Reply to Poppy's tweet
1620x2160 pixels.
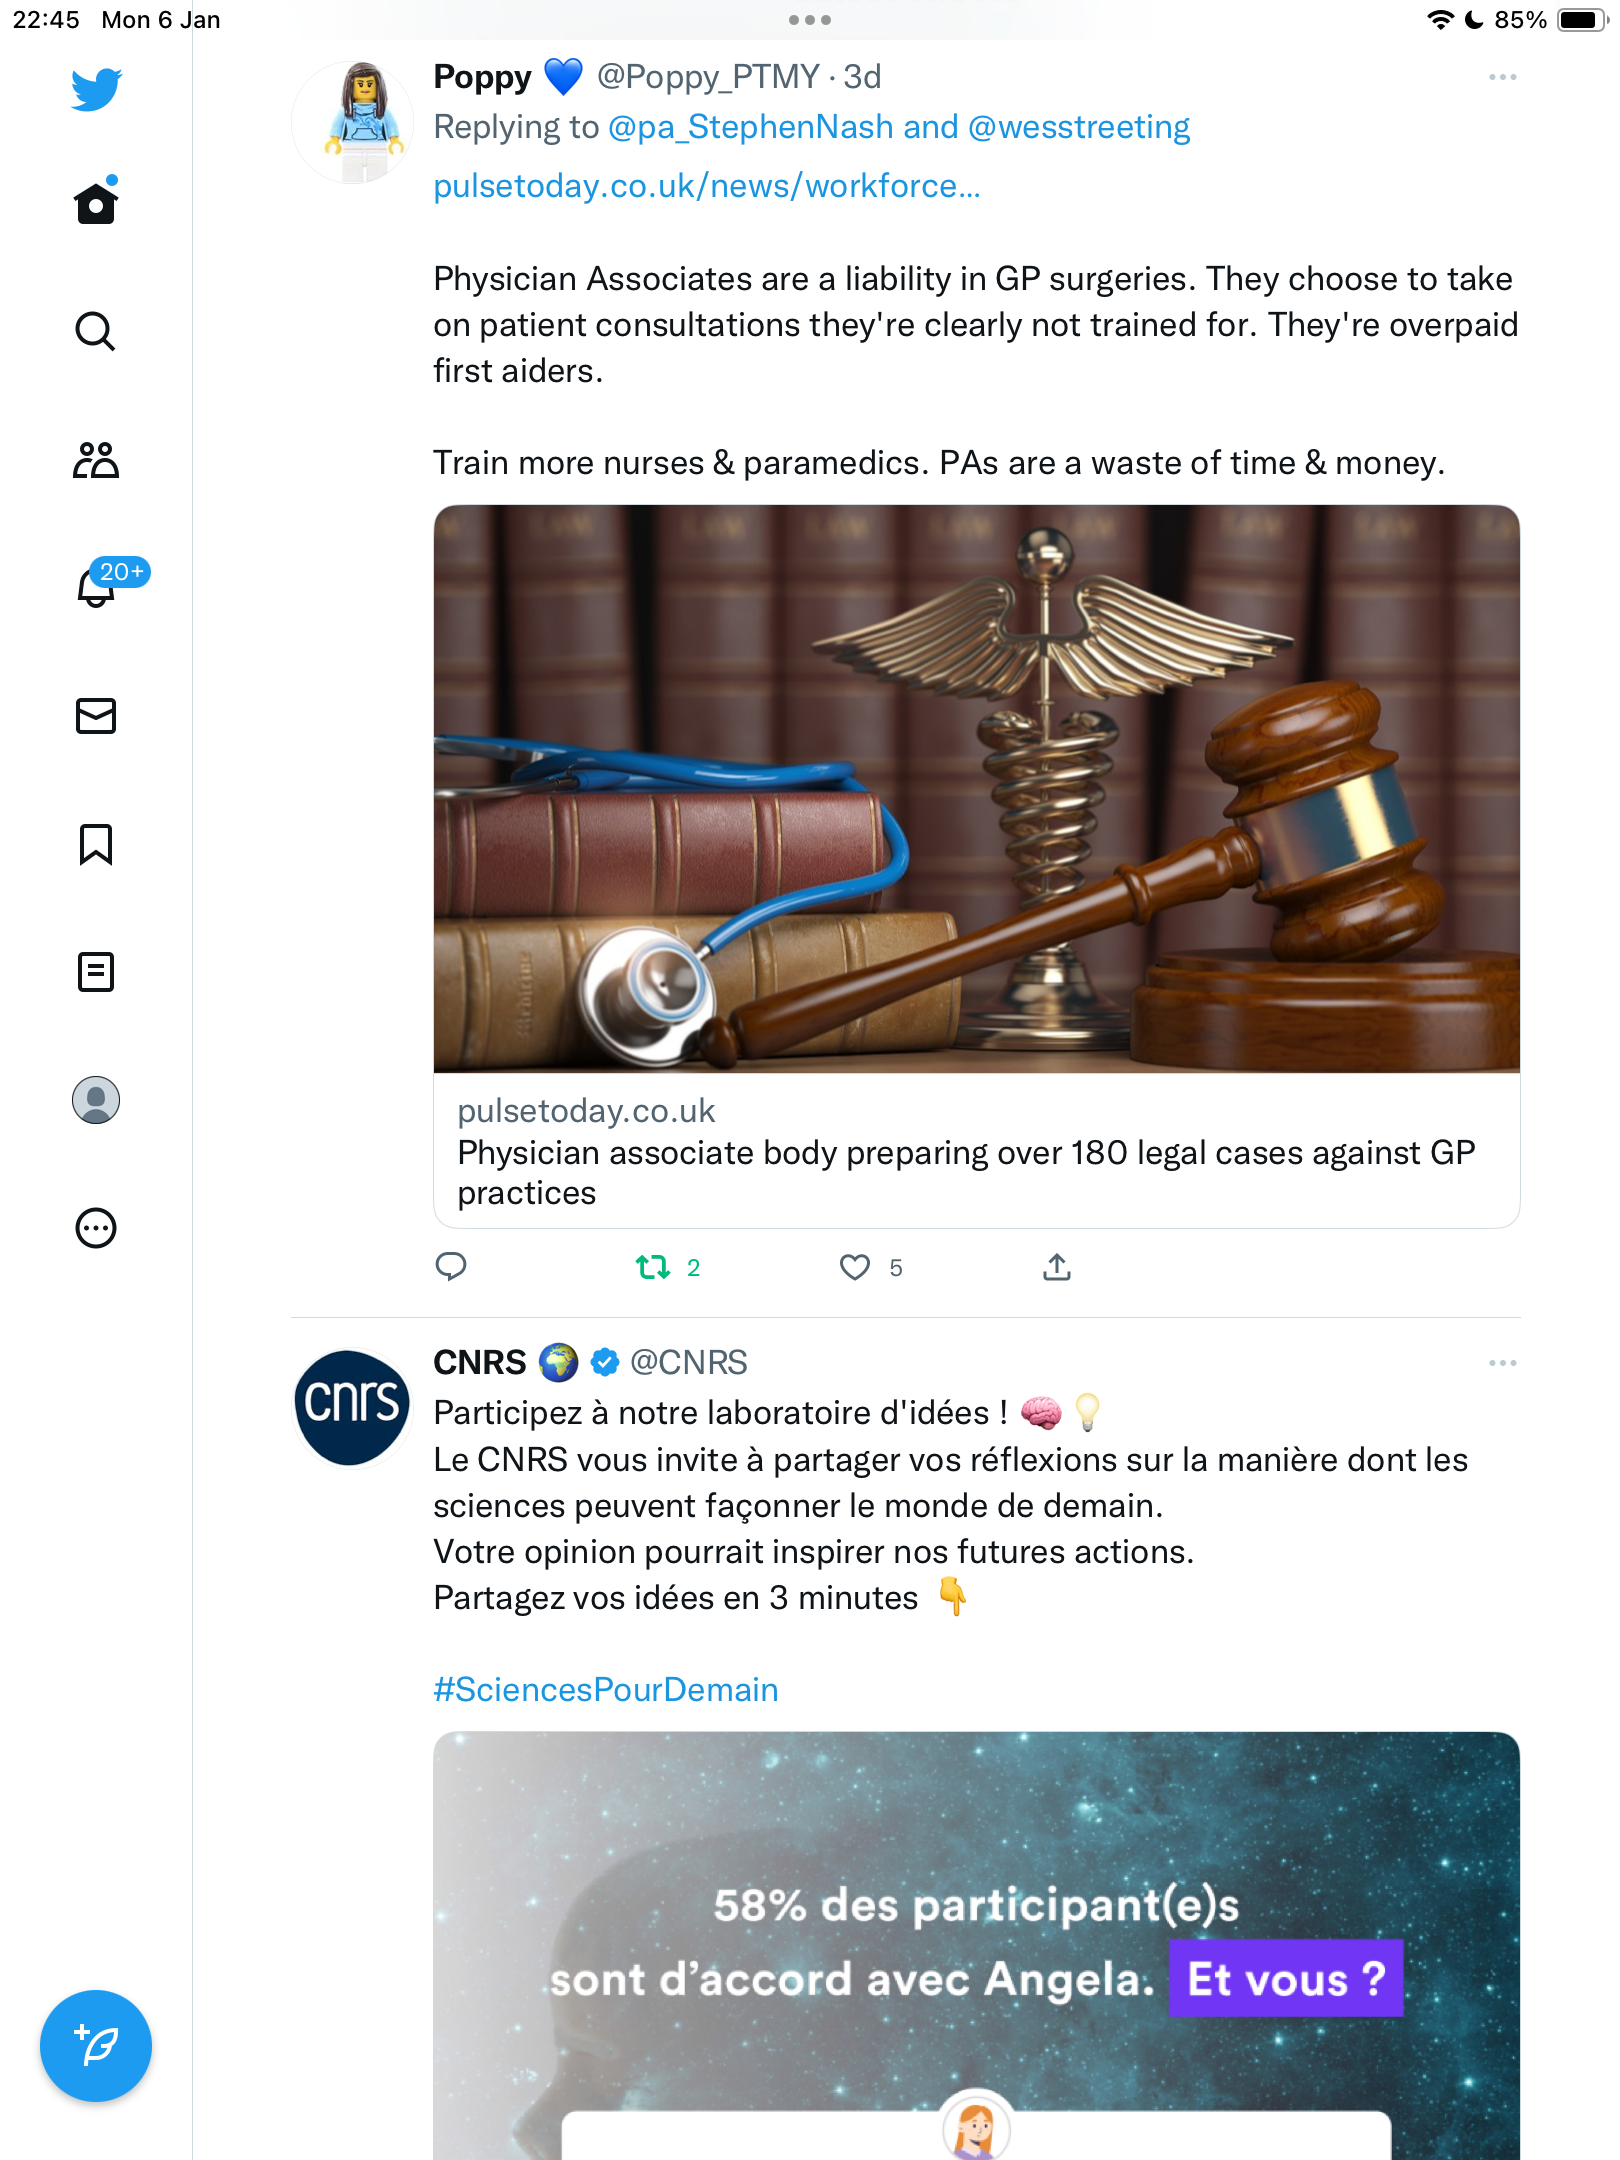[451, 1267]
